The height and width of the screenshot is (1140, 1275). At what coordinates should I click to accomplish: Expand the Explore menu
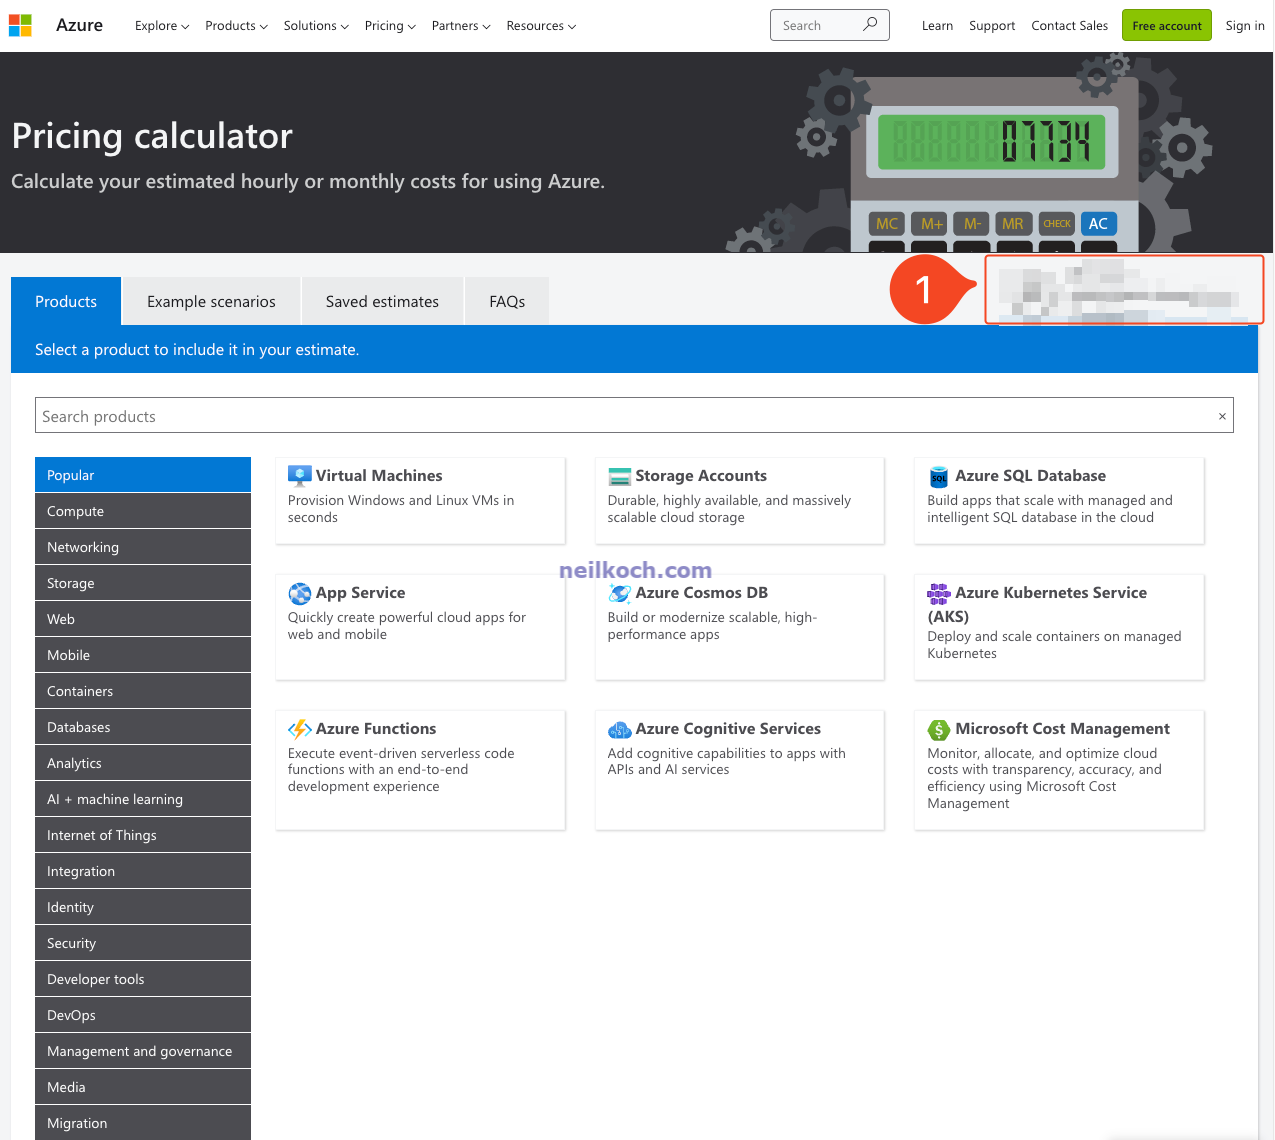pyautogui.click(x=162, y=26)
